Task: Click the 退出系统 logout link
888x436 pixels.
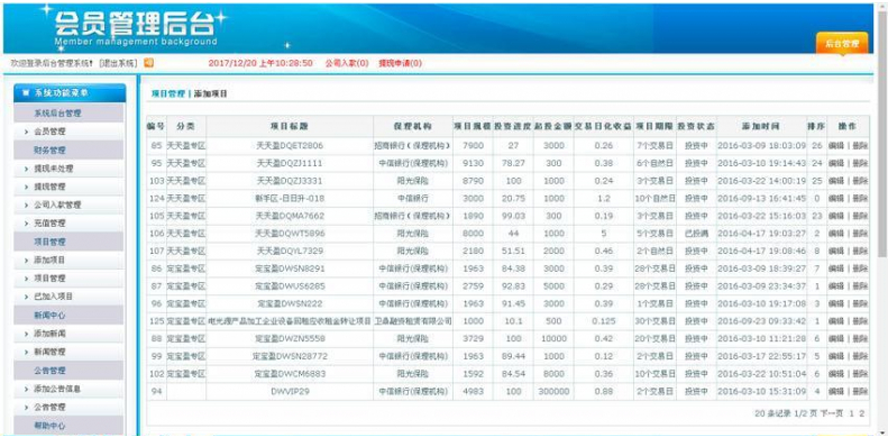Action: click(x=118, y=63)
